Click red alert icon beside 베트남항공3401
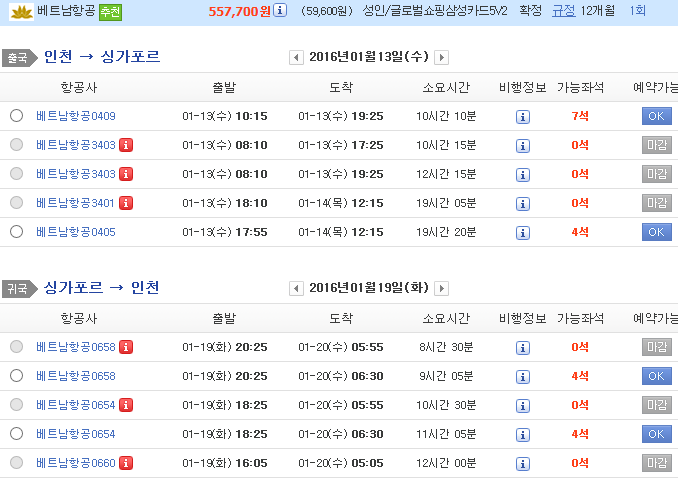The height and width of the screenshot is (478, 678). tap(126, 203)
